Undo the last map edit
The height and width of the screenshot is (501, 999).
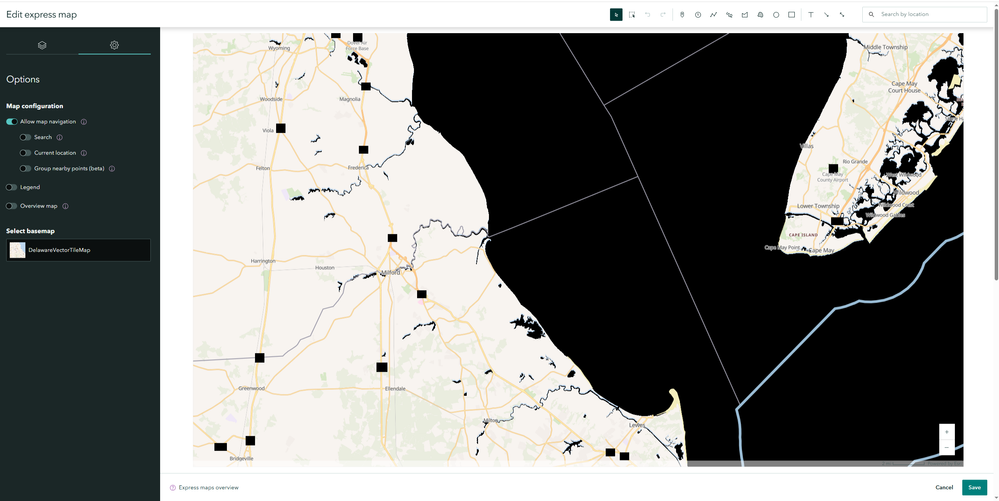point(647,15)
